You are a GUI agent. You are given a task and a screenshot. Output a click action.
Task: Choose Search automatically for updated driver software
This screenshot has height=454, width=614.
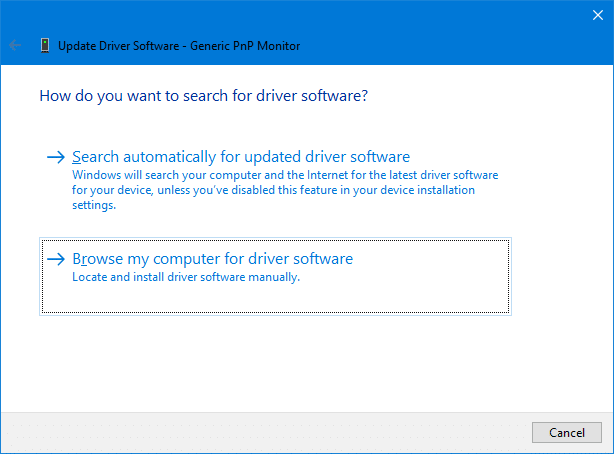241,157
